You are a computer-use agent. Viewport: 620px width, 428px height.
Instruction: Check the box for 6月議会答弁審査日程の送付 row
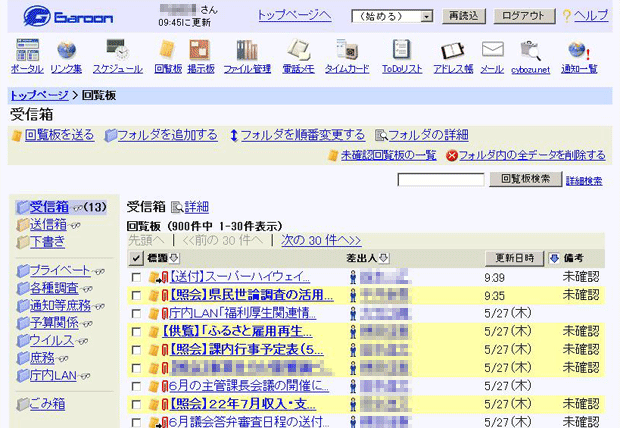[136, 422]
